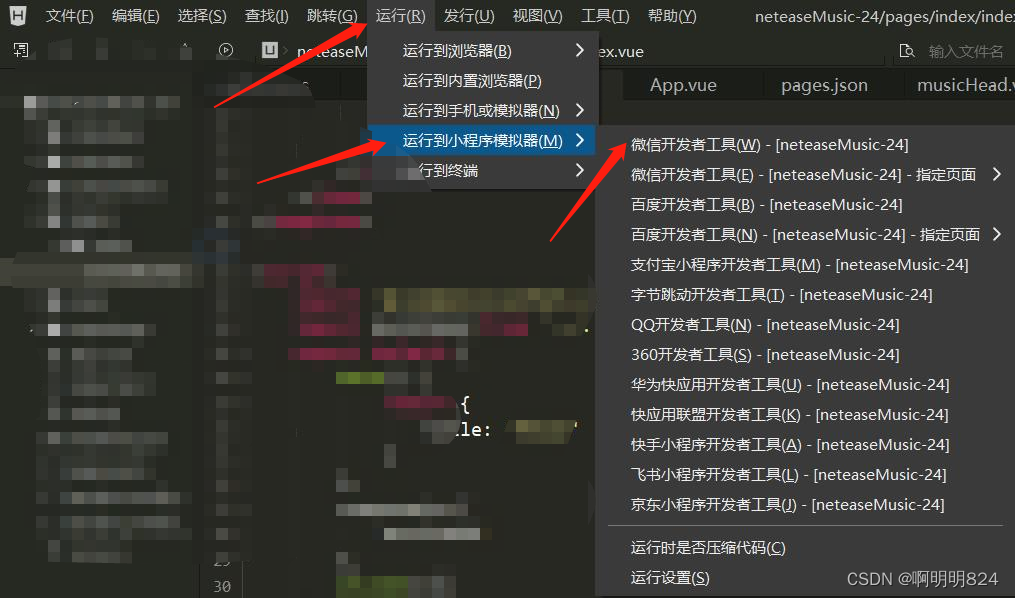Open the 跳转(G) menu
Screen dimensions: 1015x598
[x=331, y=16]
